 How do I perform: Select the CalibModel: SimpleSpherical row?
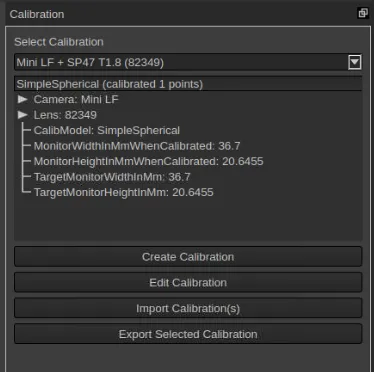(107, 130)
